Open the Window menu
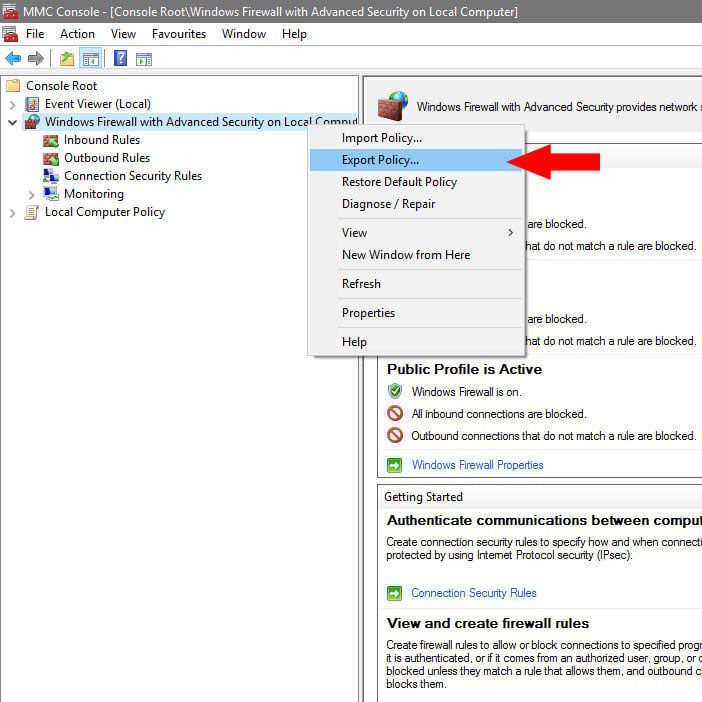 [244, 34]
